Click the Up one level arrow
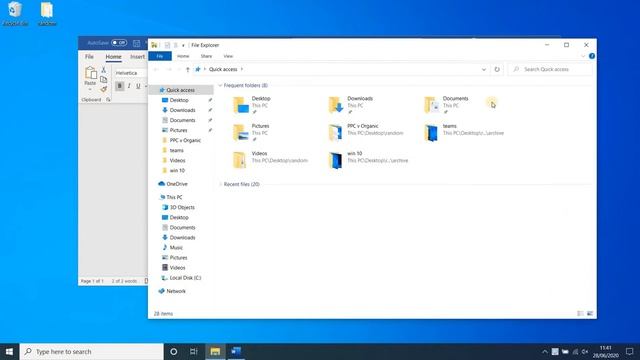 [187, 70]
